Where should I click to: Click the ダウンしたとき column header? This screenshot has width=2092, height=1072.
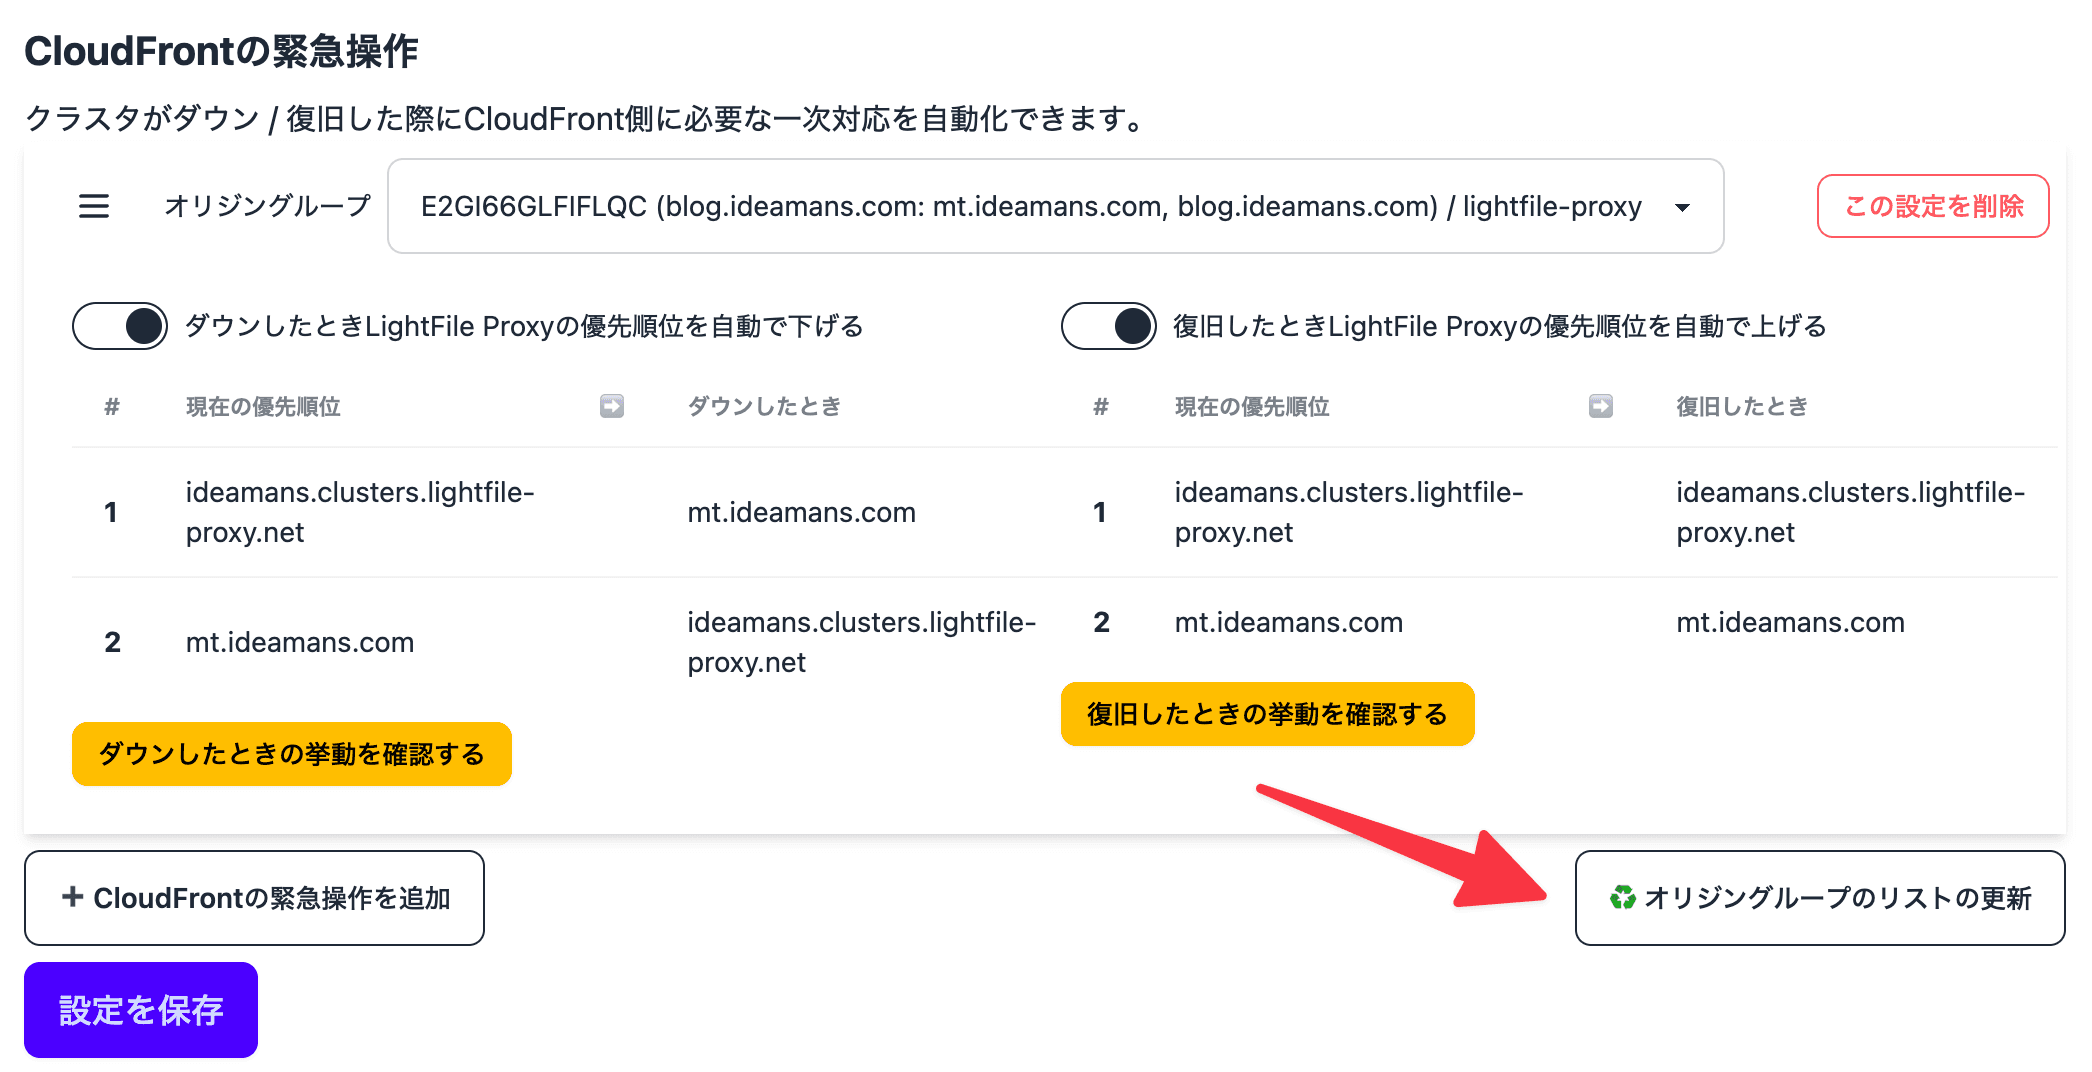pyautogui.click(x=764, y=406)
